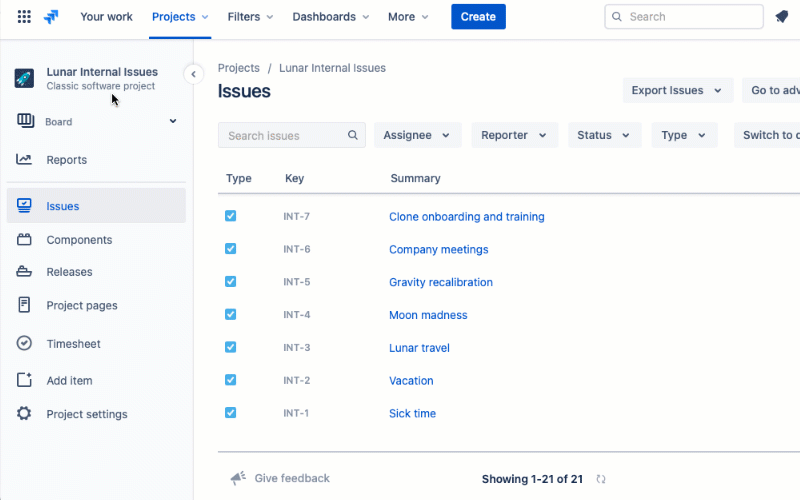Open the Assignee filter dropdown
This screenshot has width=800, height=500.
point(417,135)
